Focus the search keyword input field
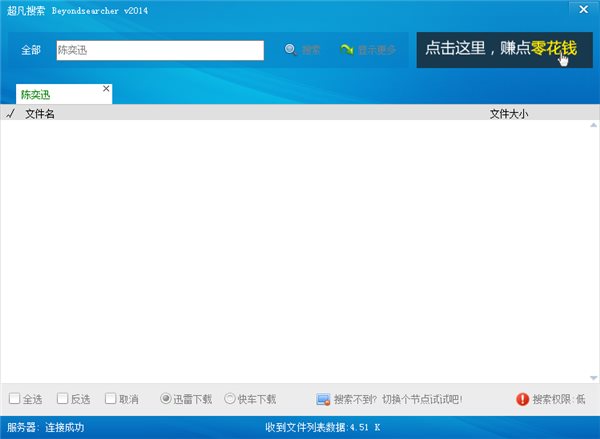 (160, 50)
